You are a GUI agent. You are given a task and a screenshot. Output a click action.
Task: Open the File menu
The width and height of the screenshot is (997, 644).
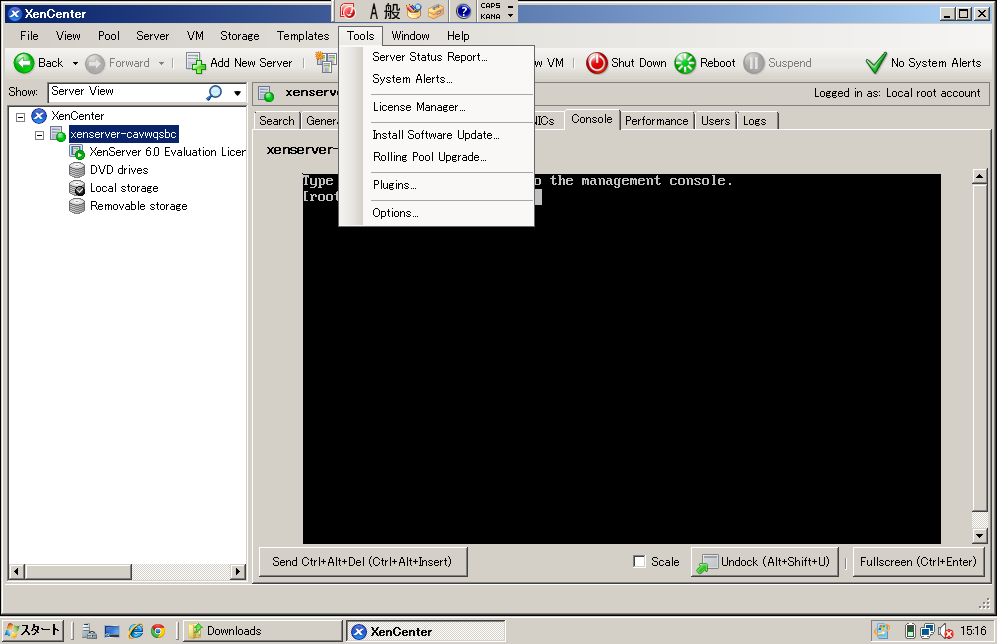(x=29, y=36)
